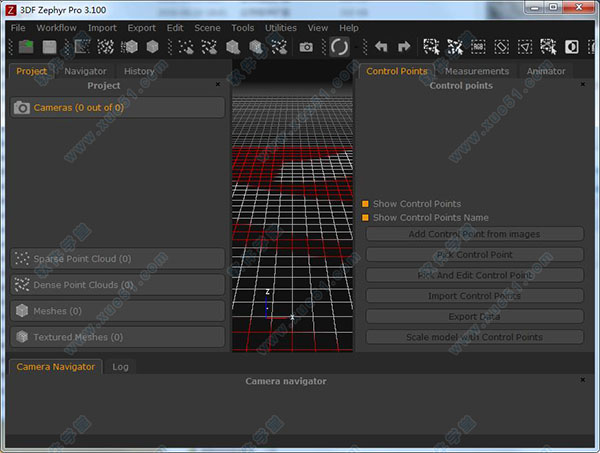Image resolution: width=600 pixels, height=453 pixels.
Task: Switch to the Navigator tab
Action: pos(85,71)
